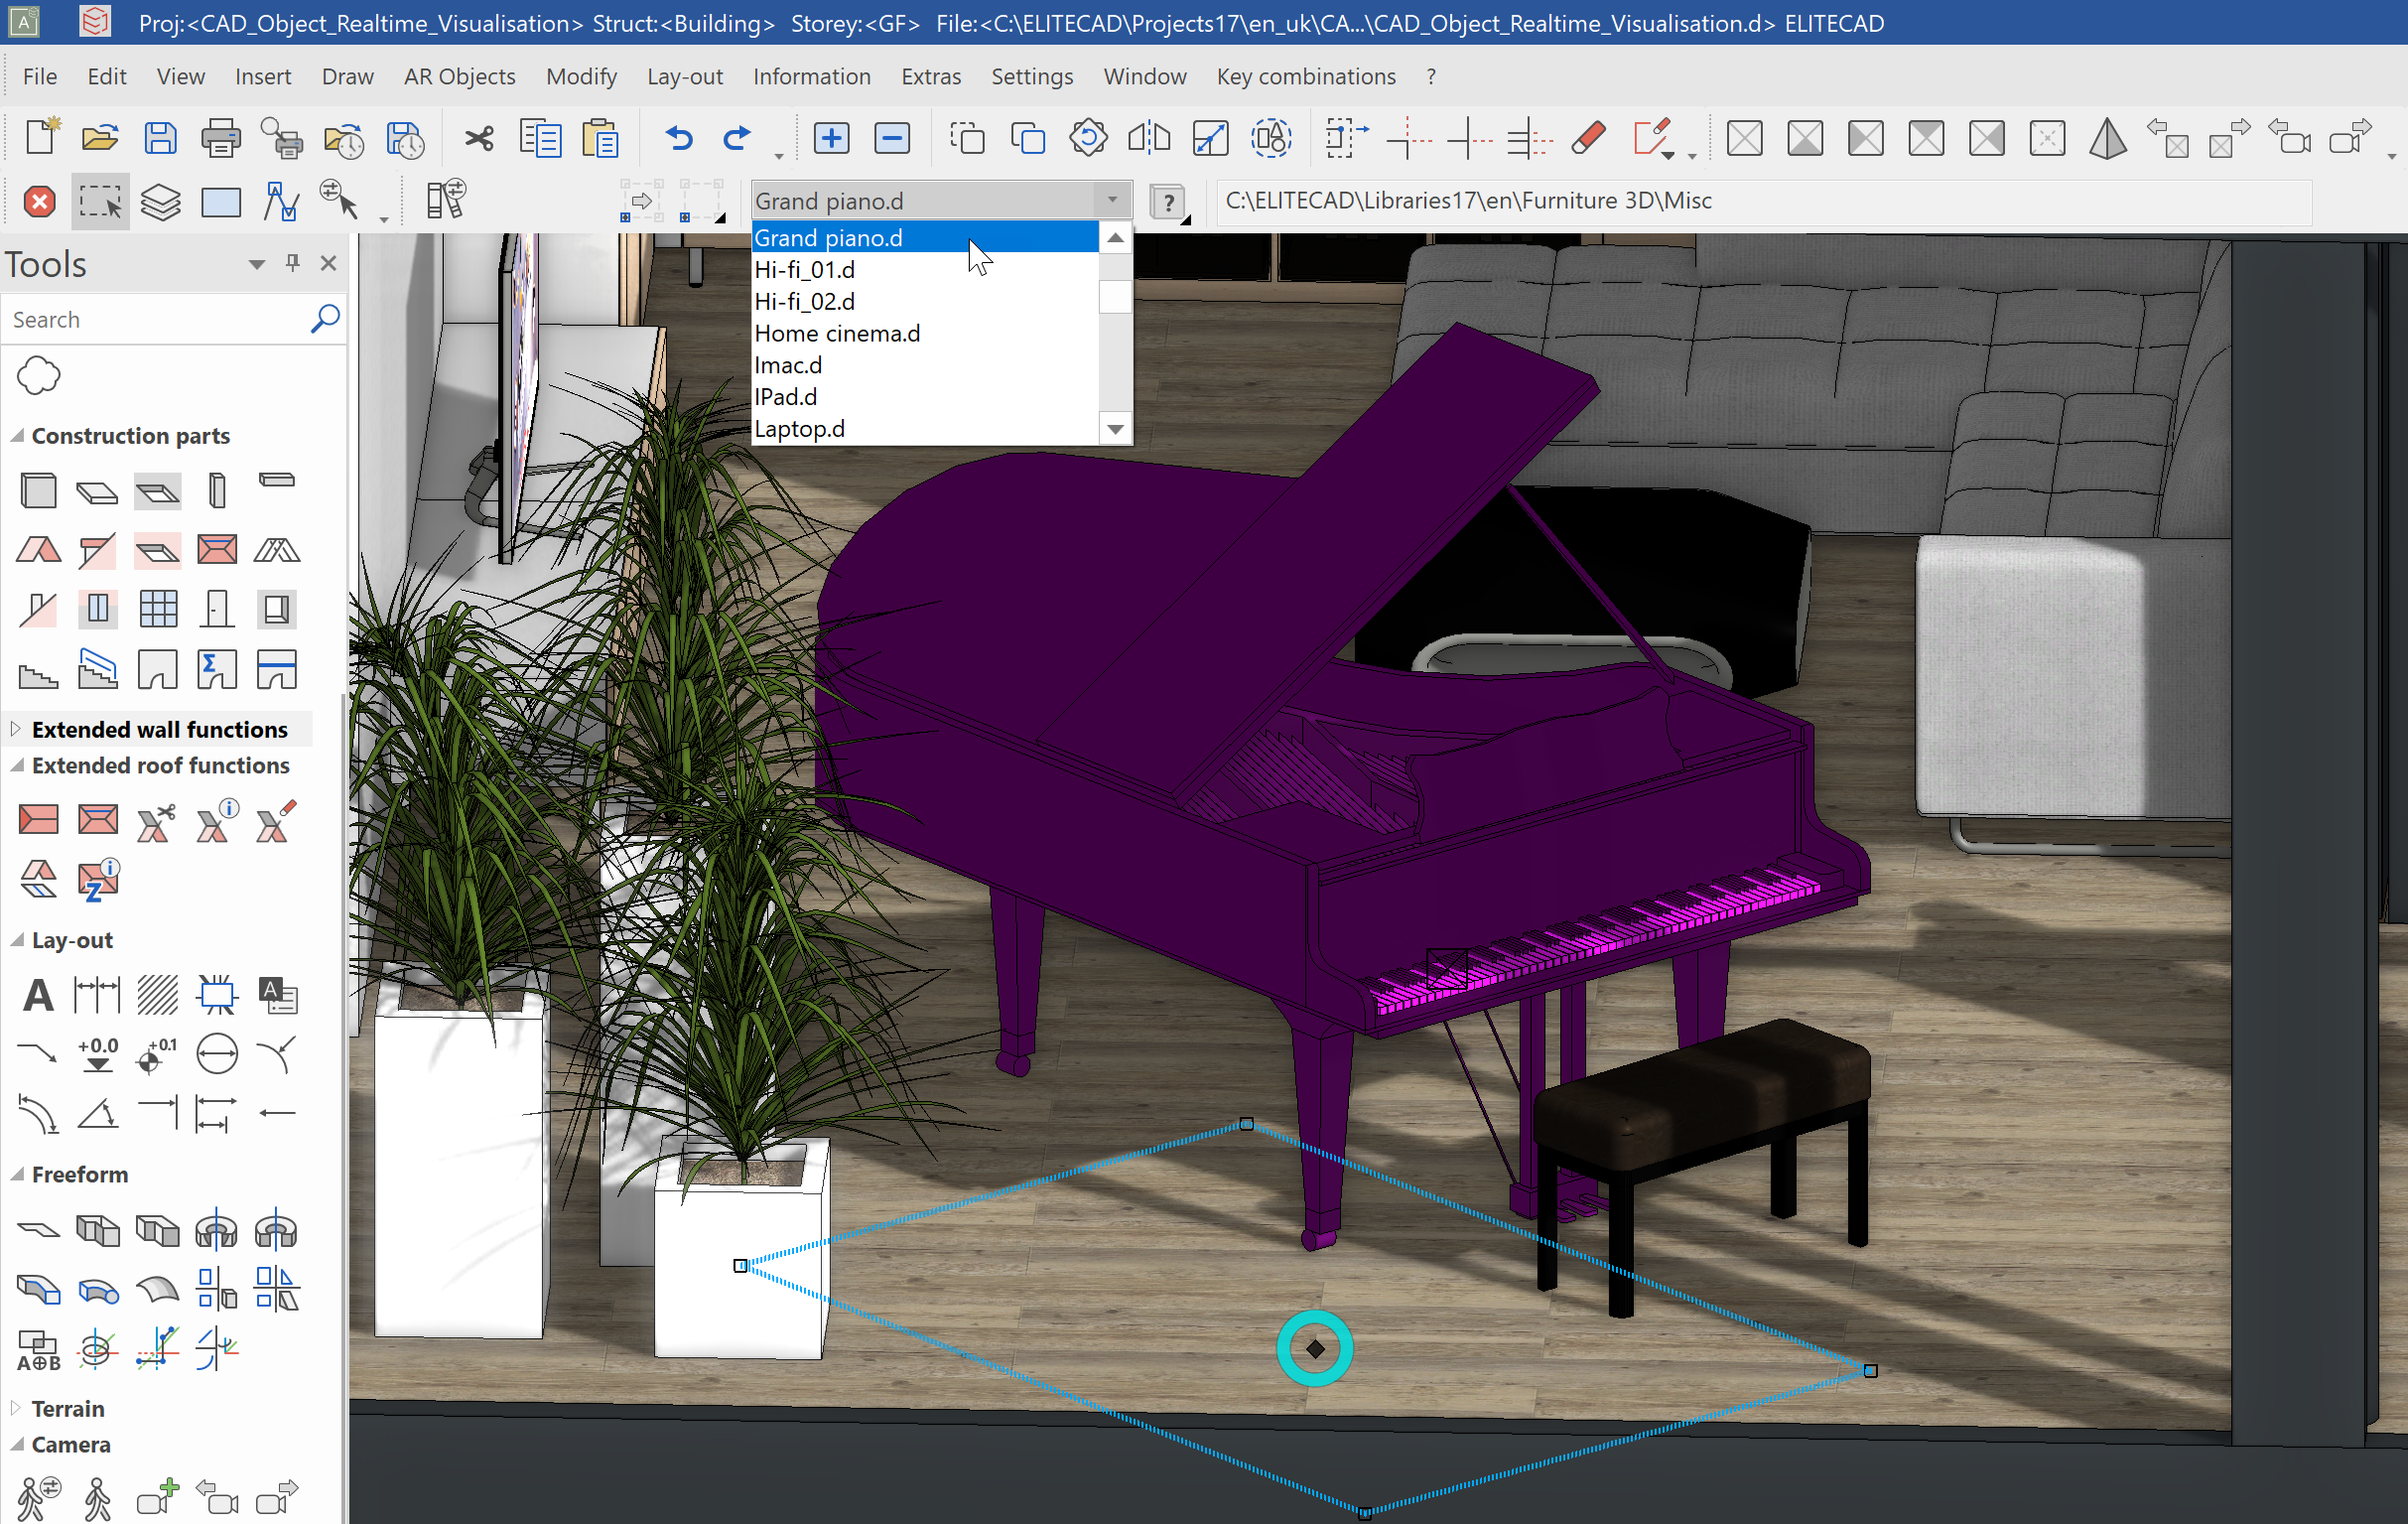Image resolution: width=2408 pixels, height=1524 pixels.
Task: Click the scissors Cut icon in the toolbar
Action: pyautogui.click(x=478, y=138)
